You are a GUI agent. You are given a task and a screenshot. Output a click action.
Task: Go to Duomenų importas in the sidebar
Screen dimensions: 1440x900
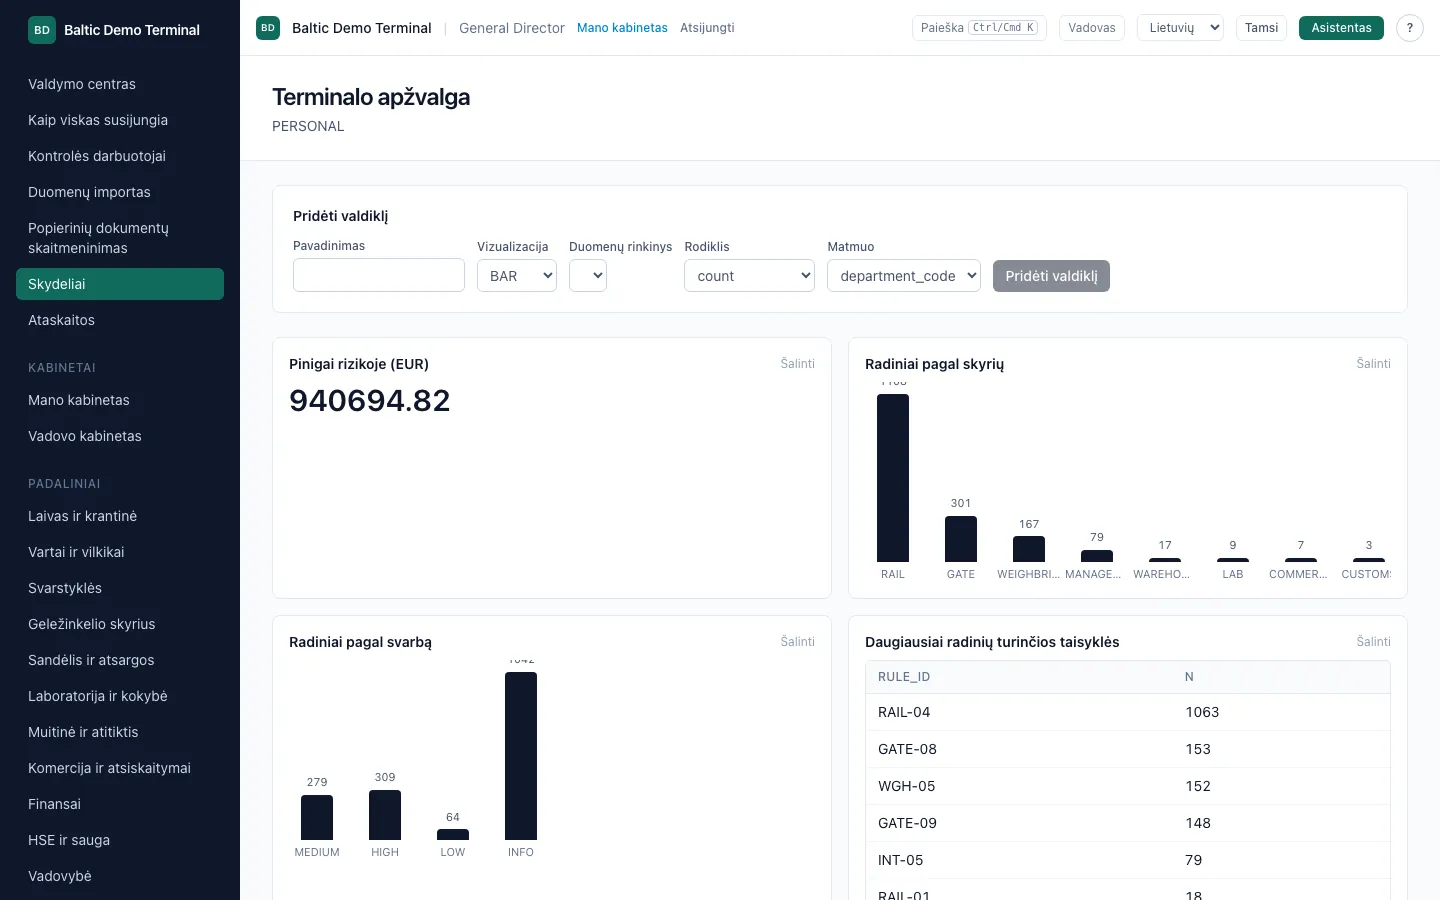point(120,192)
